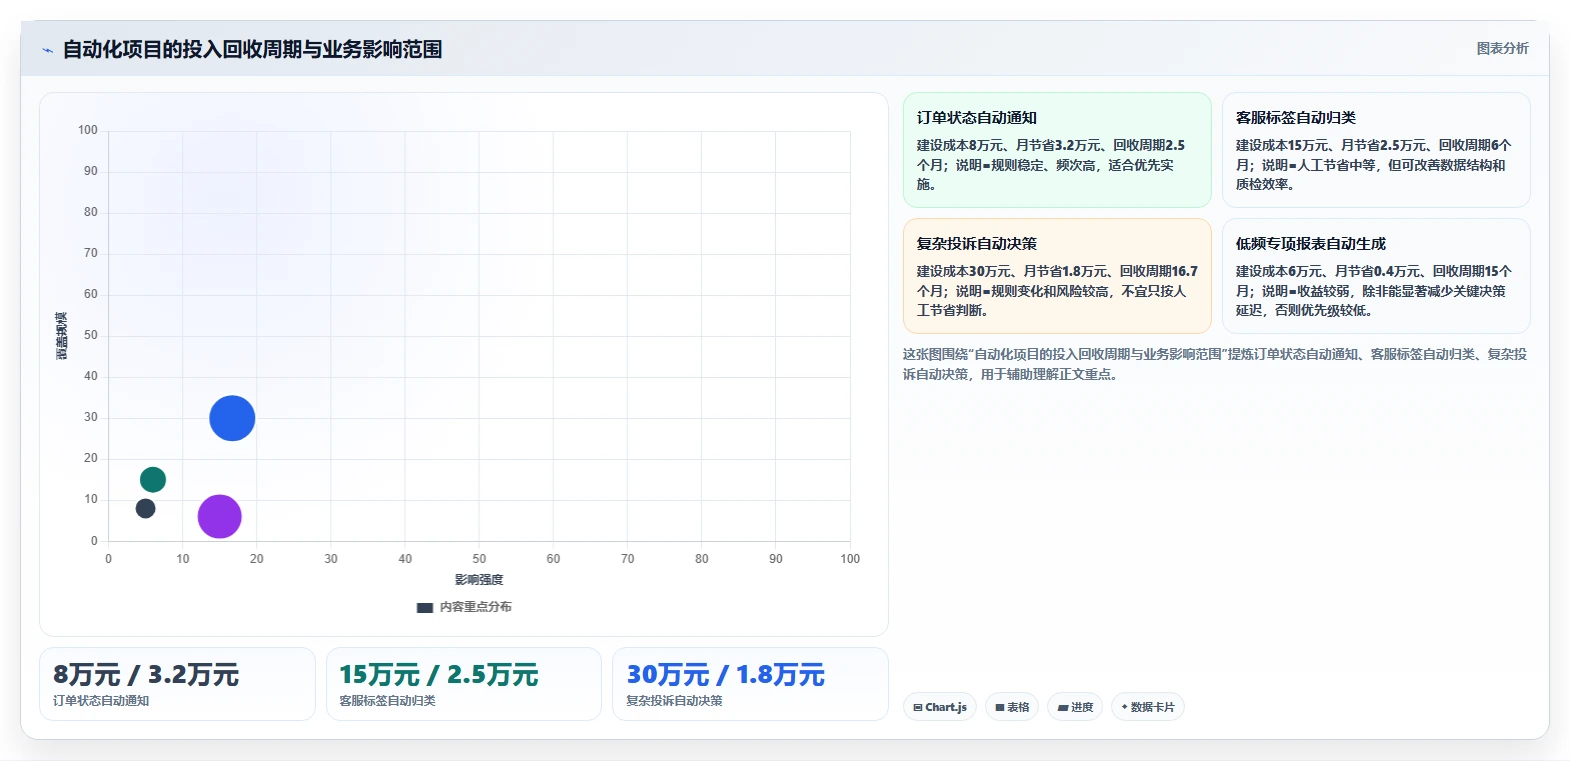Click the page title 自动化项目的投入回收周期与业务影响范围
Viewport: 1570px width, 761px height.
252,49
